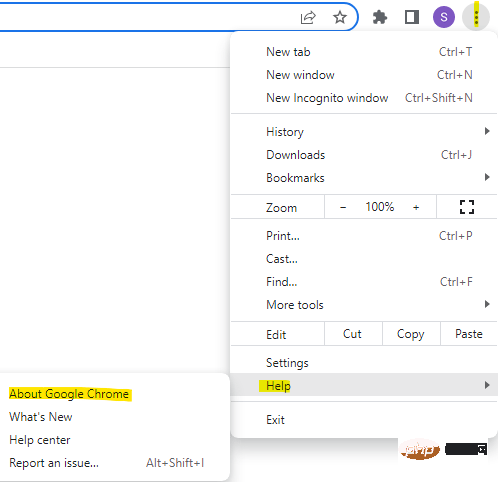Expand the Bookmarks submenu

[364, 178]
